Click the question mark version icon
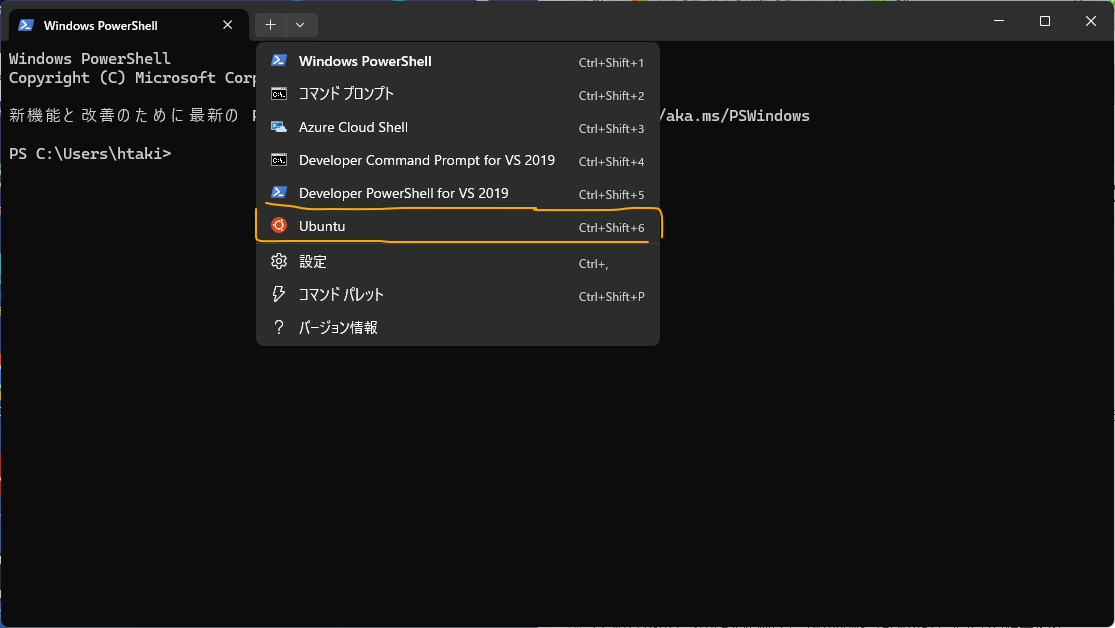The height and width of the screenshot is (628, 1115). [279, 327]
